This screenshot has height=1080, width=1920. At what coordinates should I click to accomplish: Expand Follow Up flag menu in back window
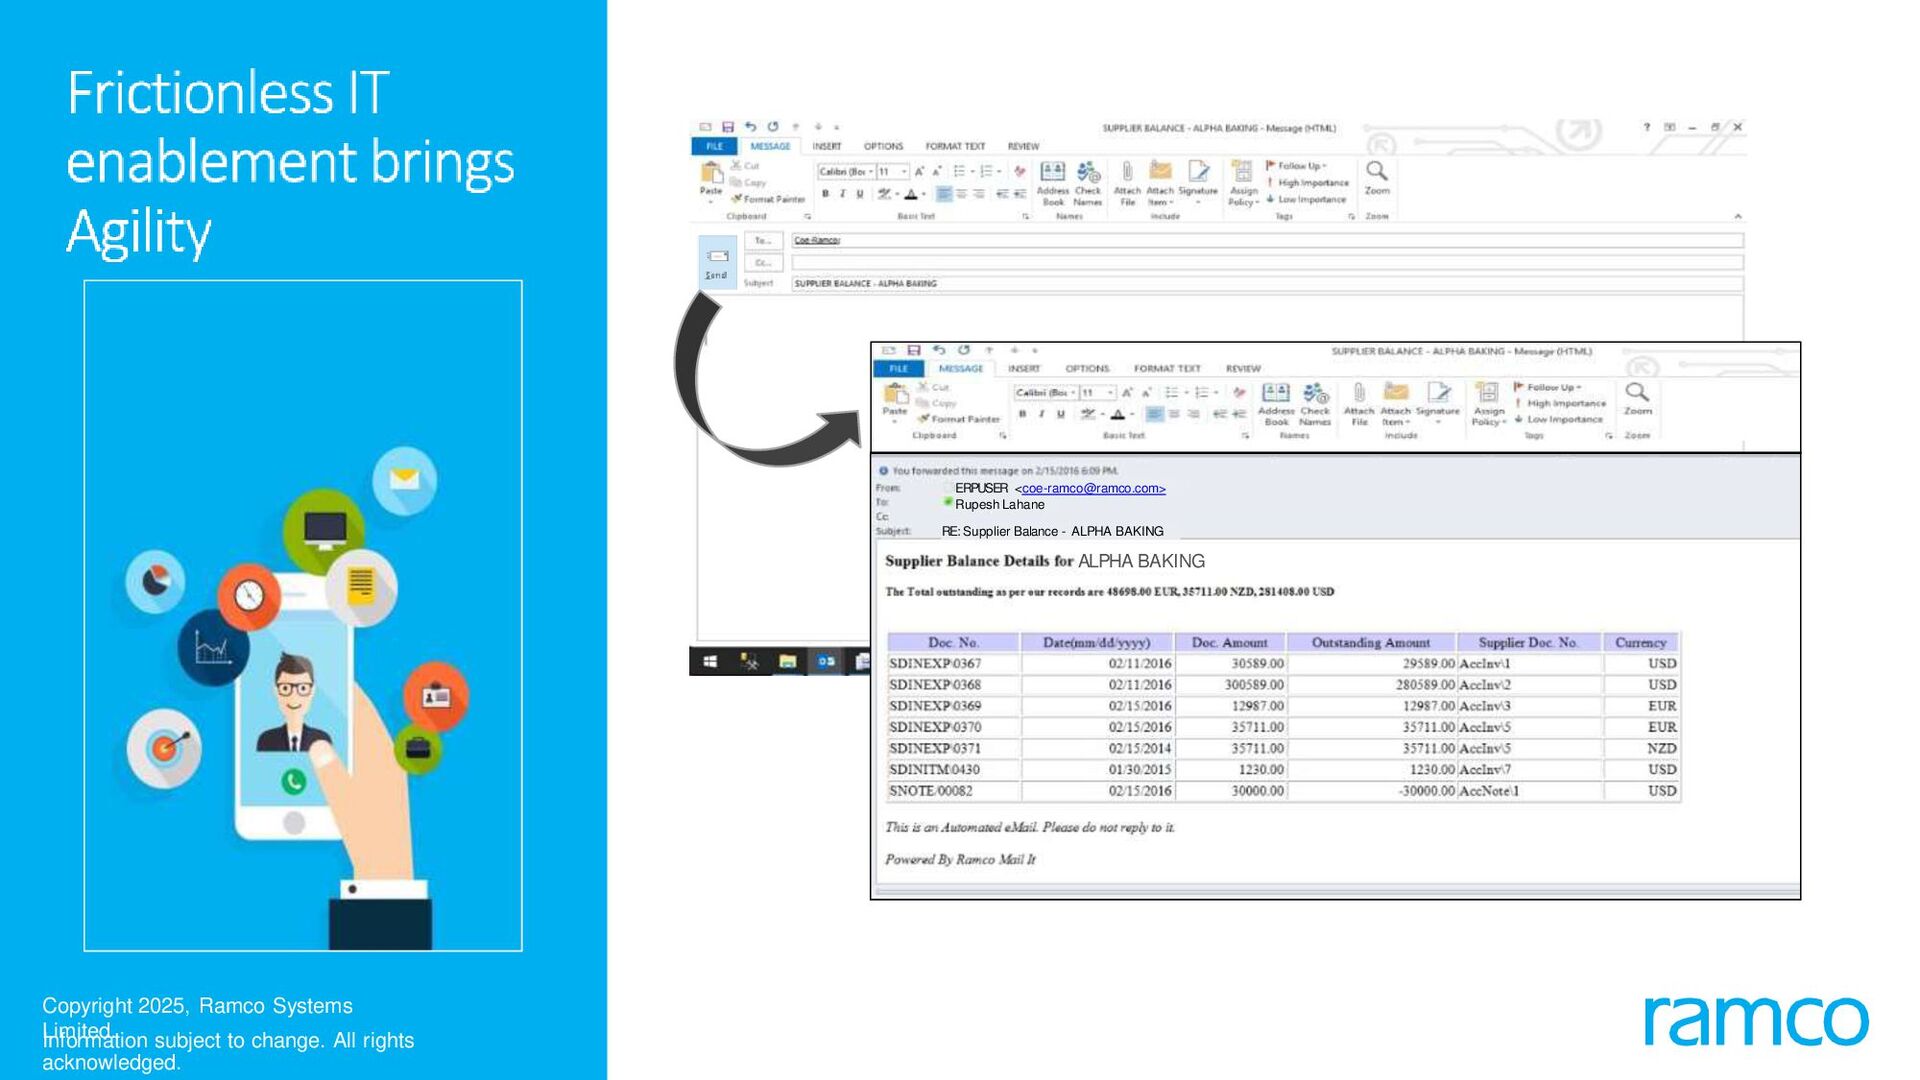point(1296,166)
